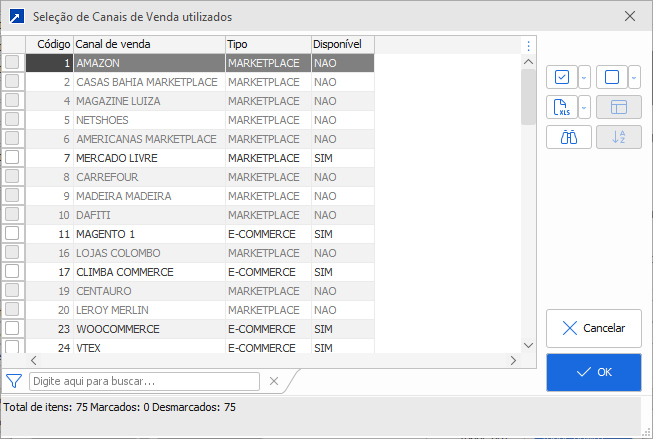Open the three-dot grid options menu
The image size is (667, 446).
[x=528, y=46]
